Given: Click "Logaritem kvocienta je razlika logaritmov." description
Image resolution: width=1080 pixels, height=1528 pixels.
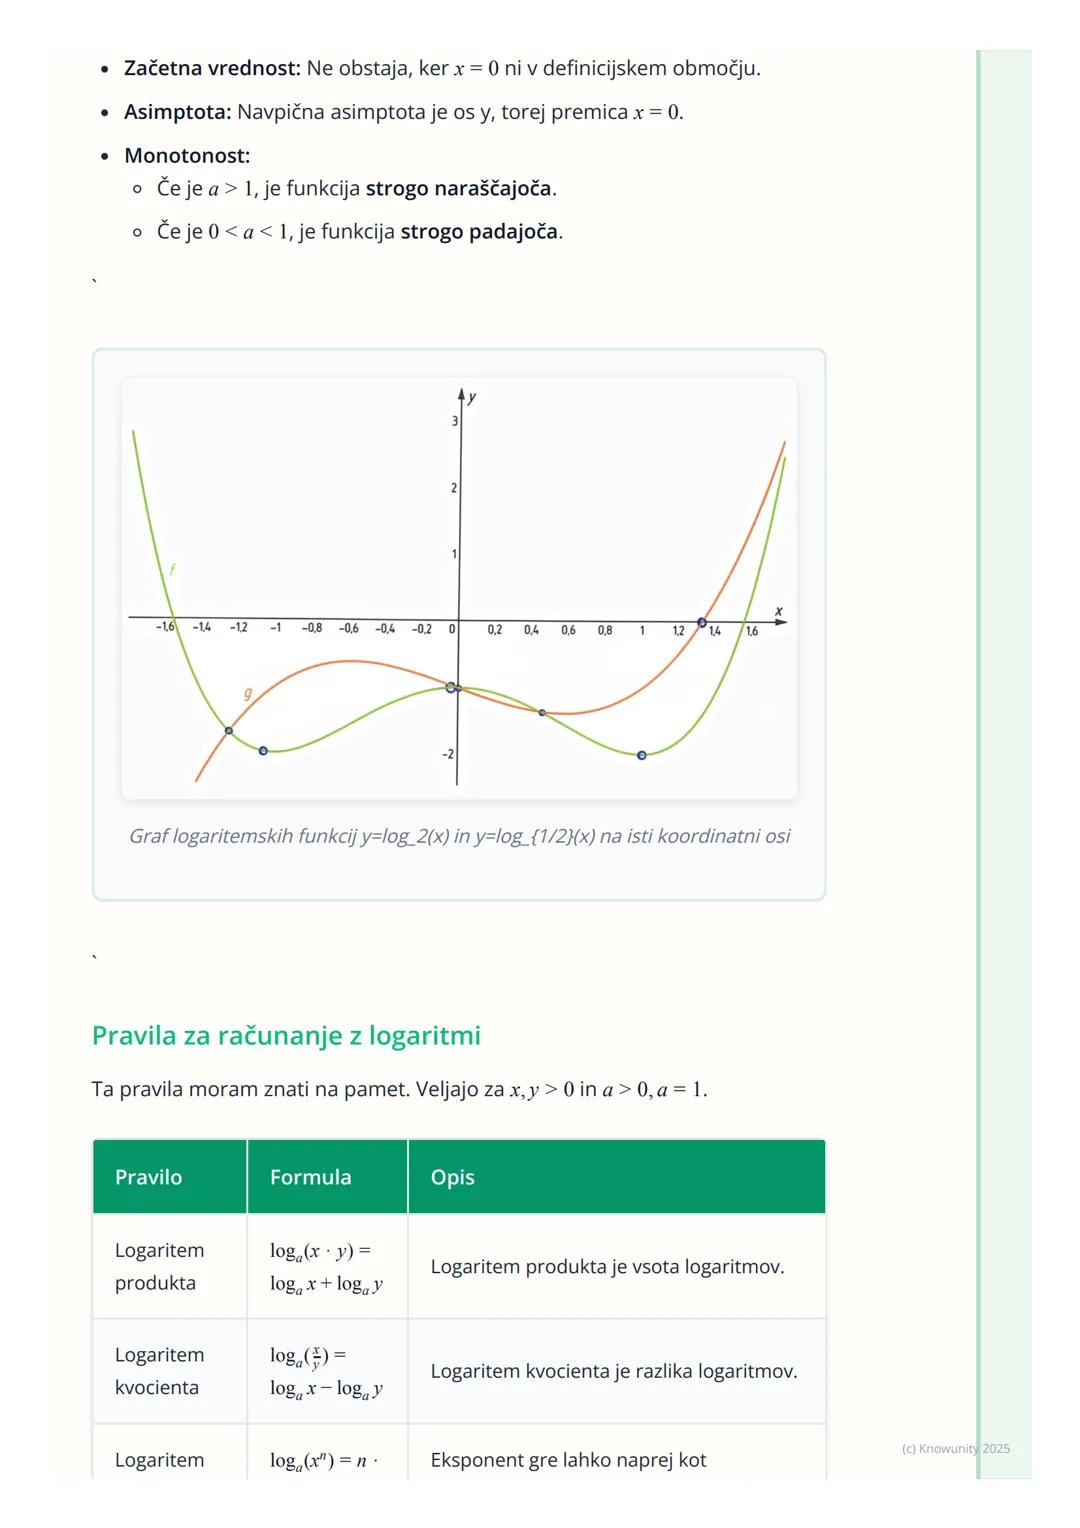Looking at the screenshot, I should pyautogui.click(x=614, y=1371).
